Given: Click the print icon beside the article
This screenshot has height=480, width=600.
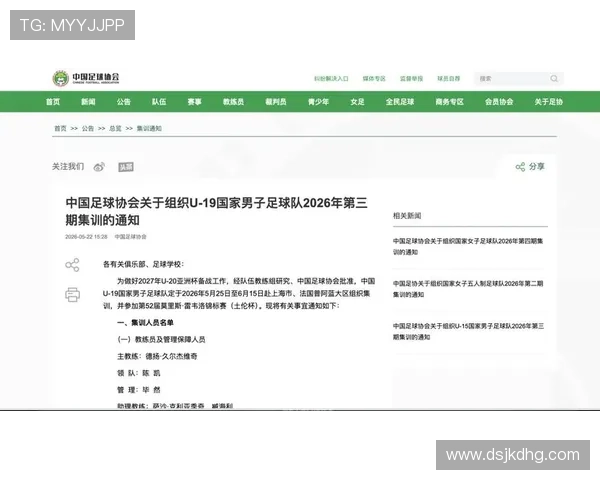Looking at the screenshot, I should 72,294.
